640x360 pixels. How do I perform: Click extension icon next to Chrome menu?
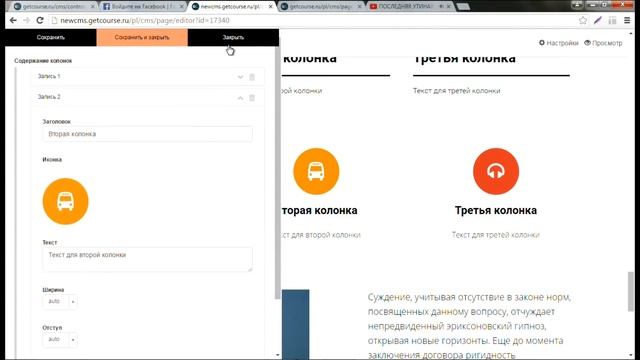(x=612, y=20)
